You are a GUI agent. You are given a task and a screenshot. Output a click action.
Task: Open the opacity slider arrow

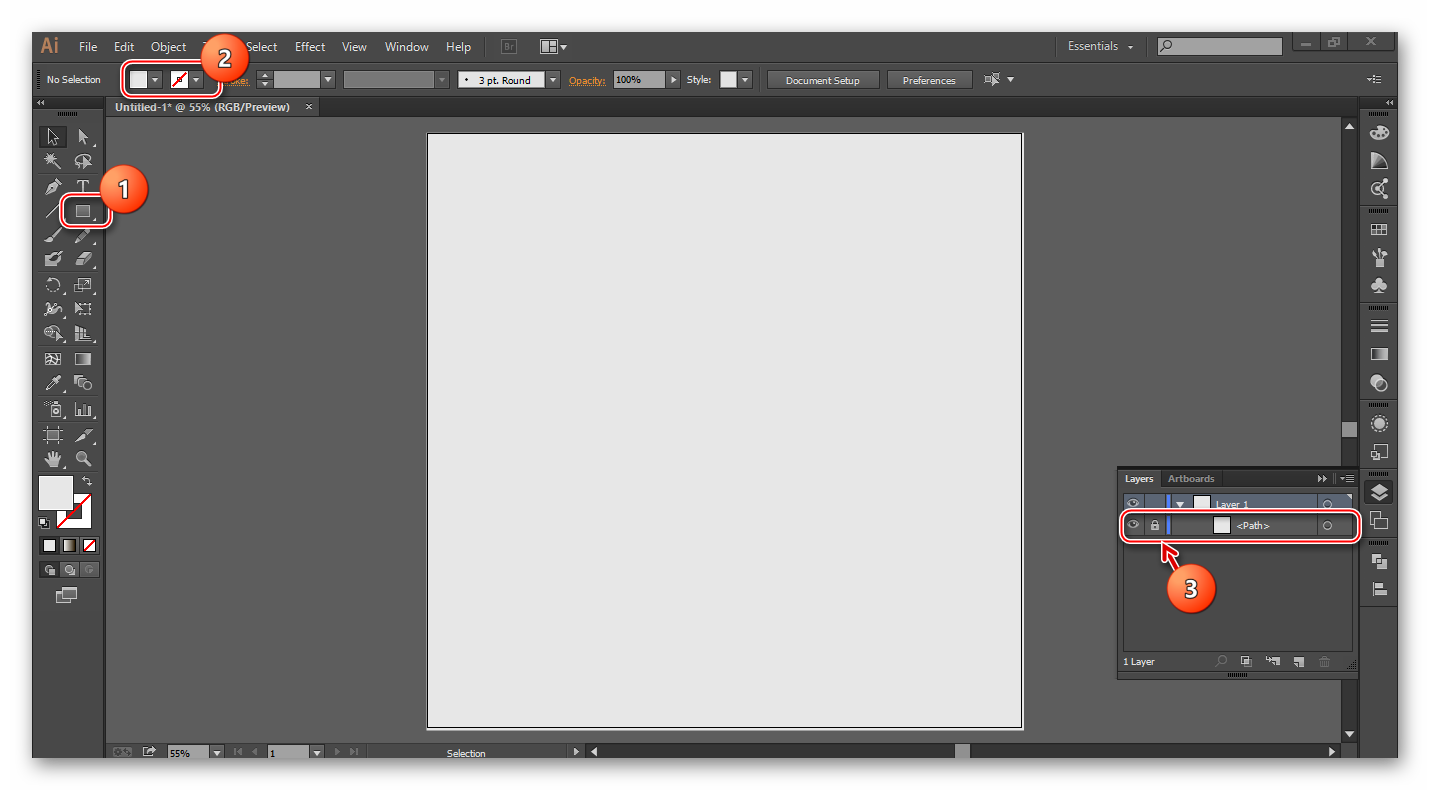(x=673, y=80)
